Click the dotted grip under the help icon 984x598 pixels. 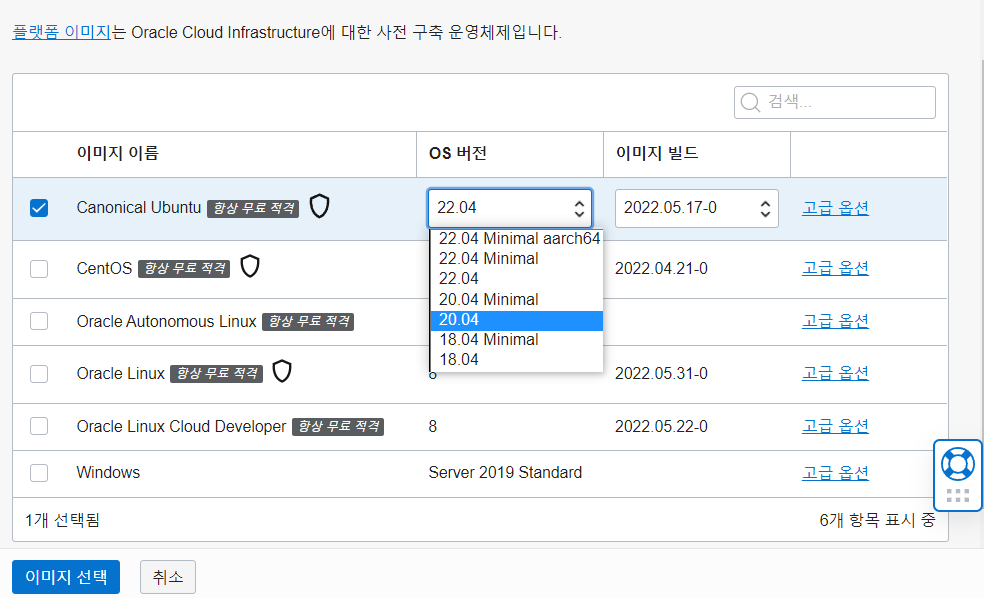958,496
